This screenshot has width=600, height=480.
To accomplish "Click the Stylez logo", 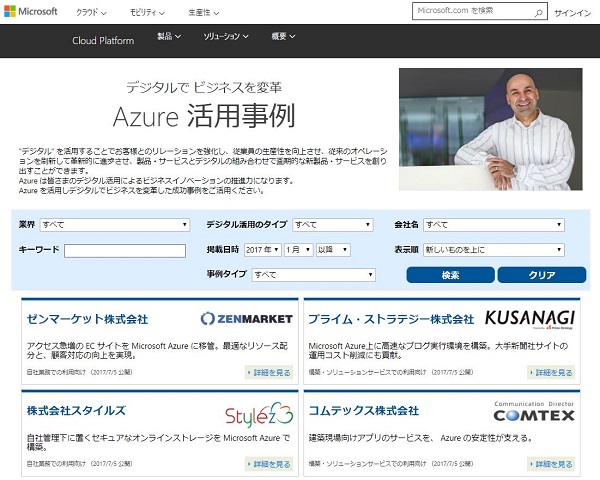I will click(259, 415).
